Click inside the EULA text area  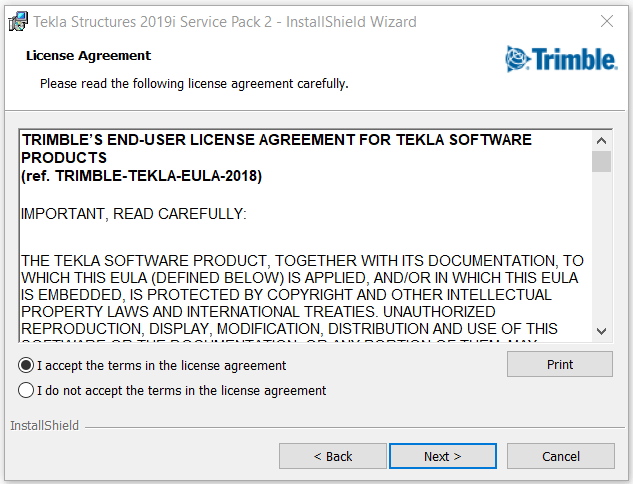pos(306,236)
